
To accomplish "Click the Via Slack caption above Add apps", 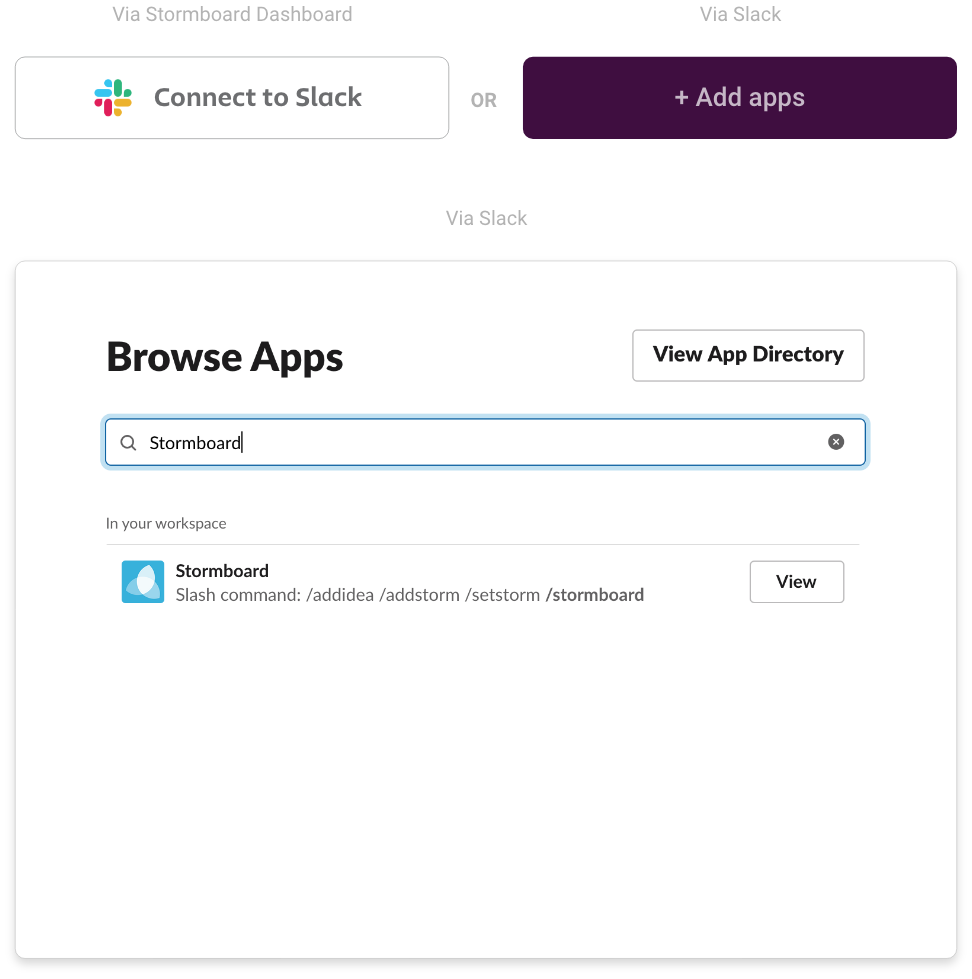I will pyautogui.click(x=740, y=14).
